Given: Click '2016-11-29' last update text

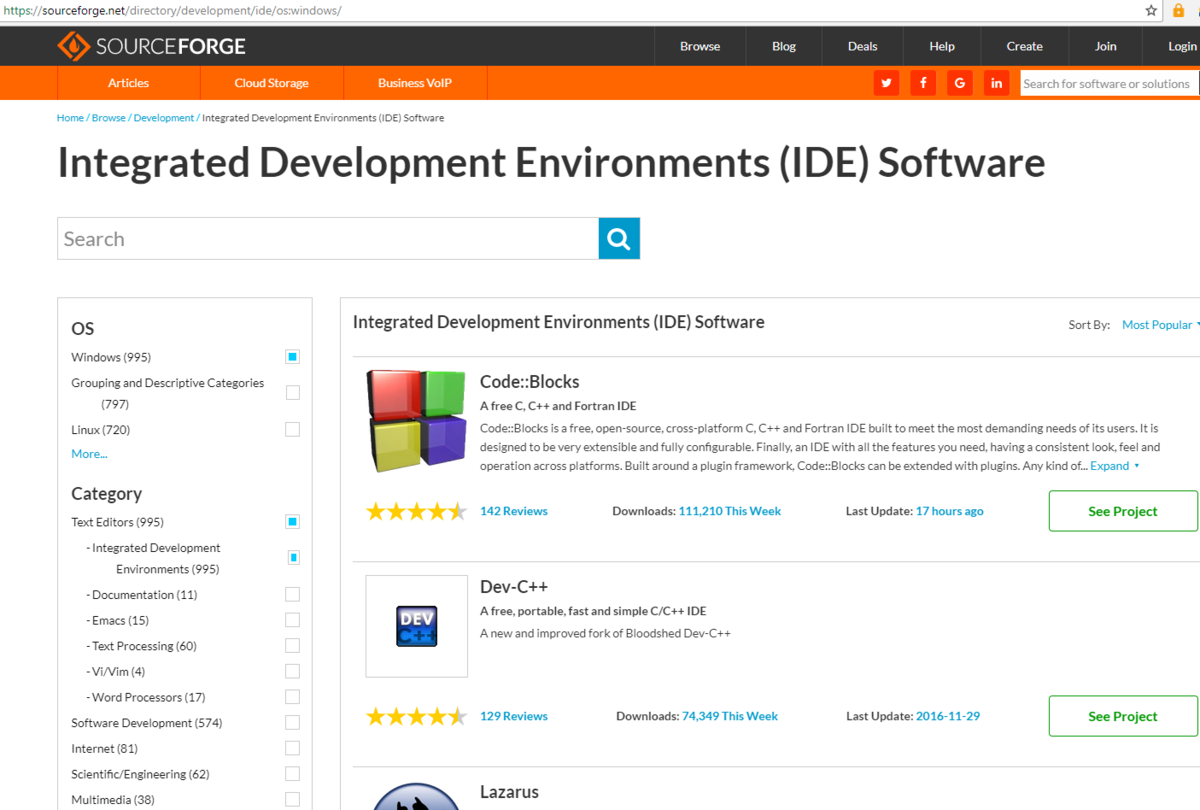Looking at the screenshot, I should pyautogui.click(x=948, y=716).
